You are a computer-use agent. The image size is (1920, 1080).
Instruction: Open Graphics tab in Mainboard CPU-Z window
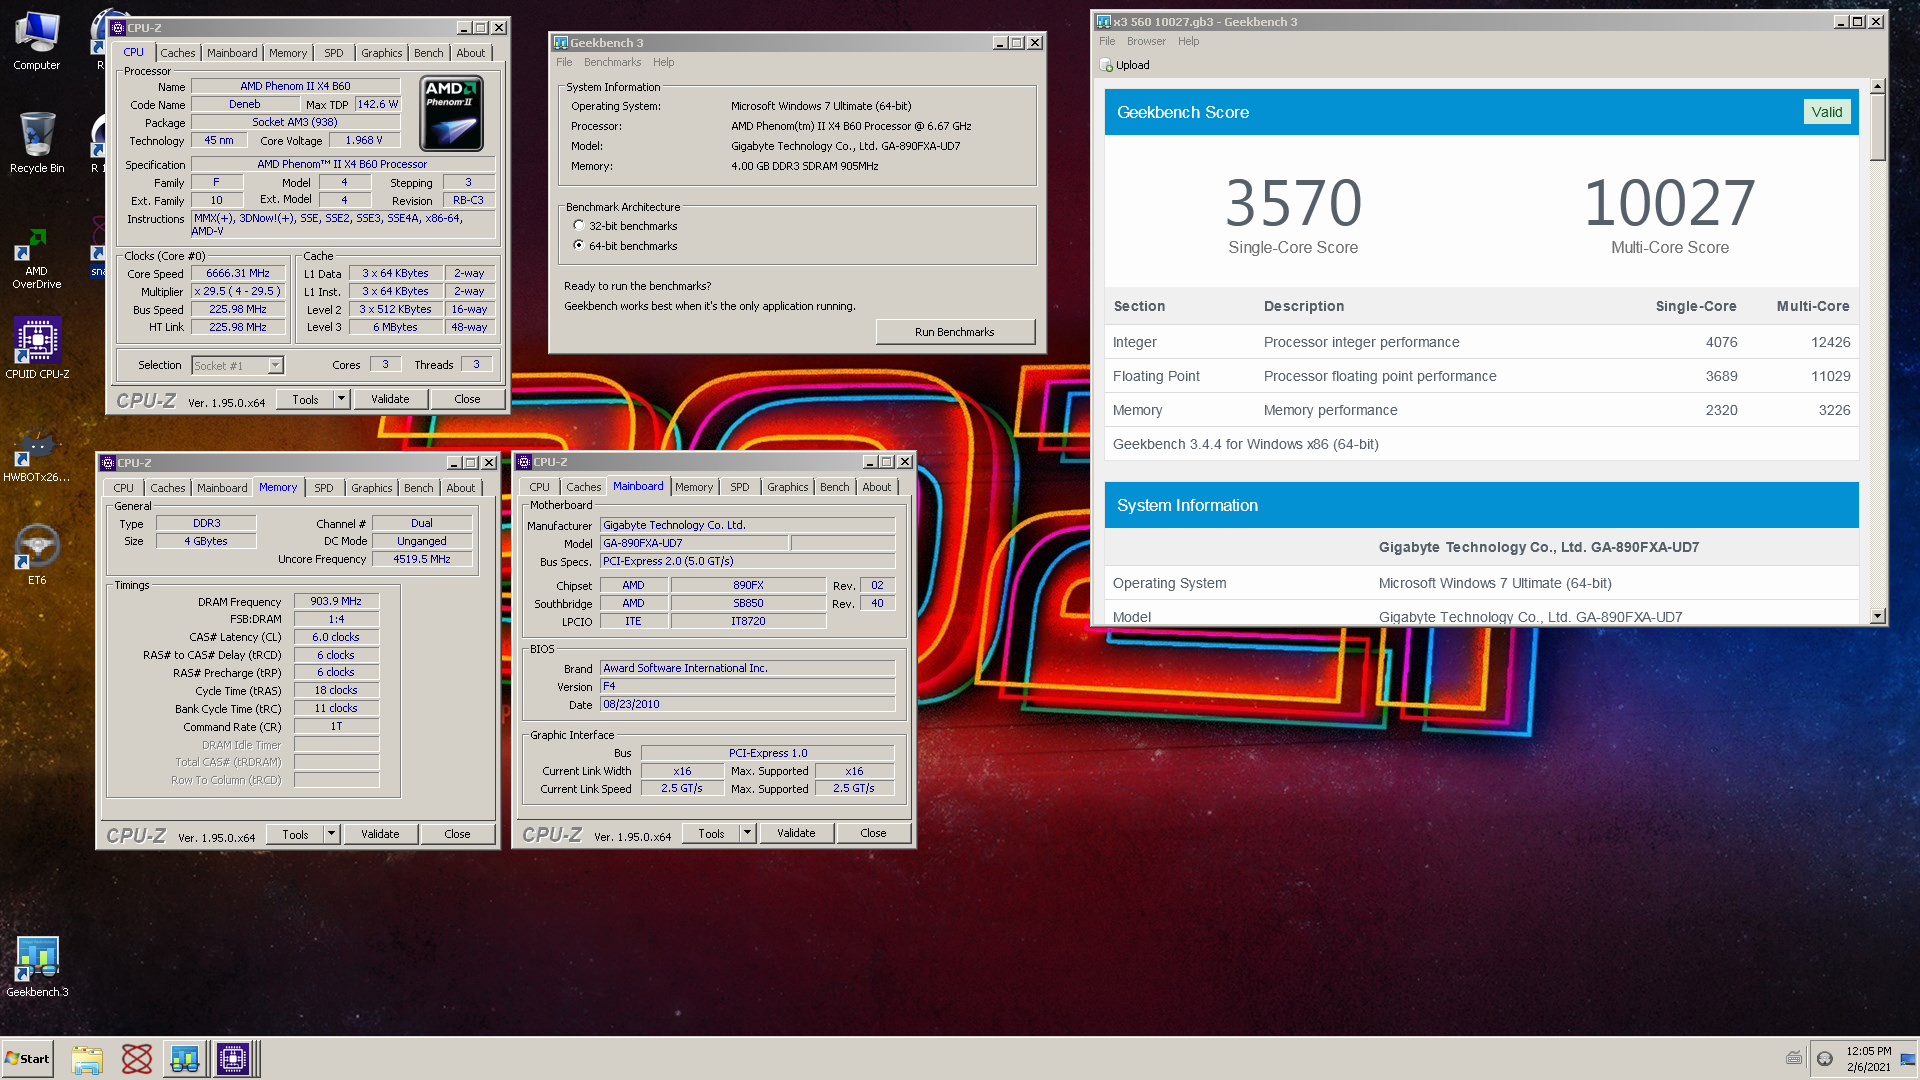point(788,487)
